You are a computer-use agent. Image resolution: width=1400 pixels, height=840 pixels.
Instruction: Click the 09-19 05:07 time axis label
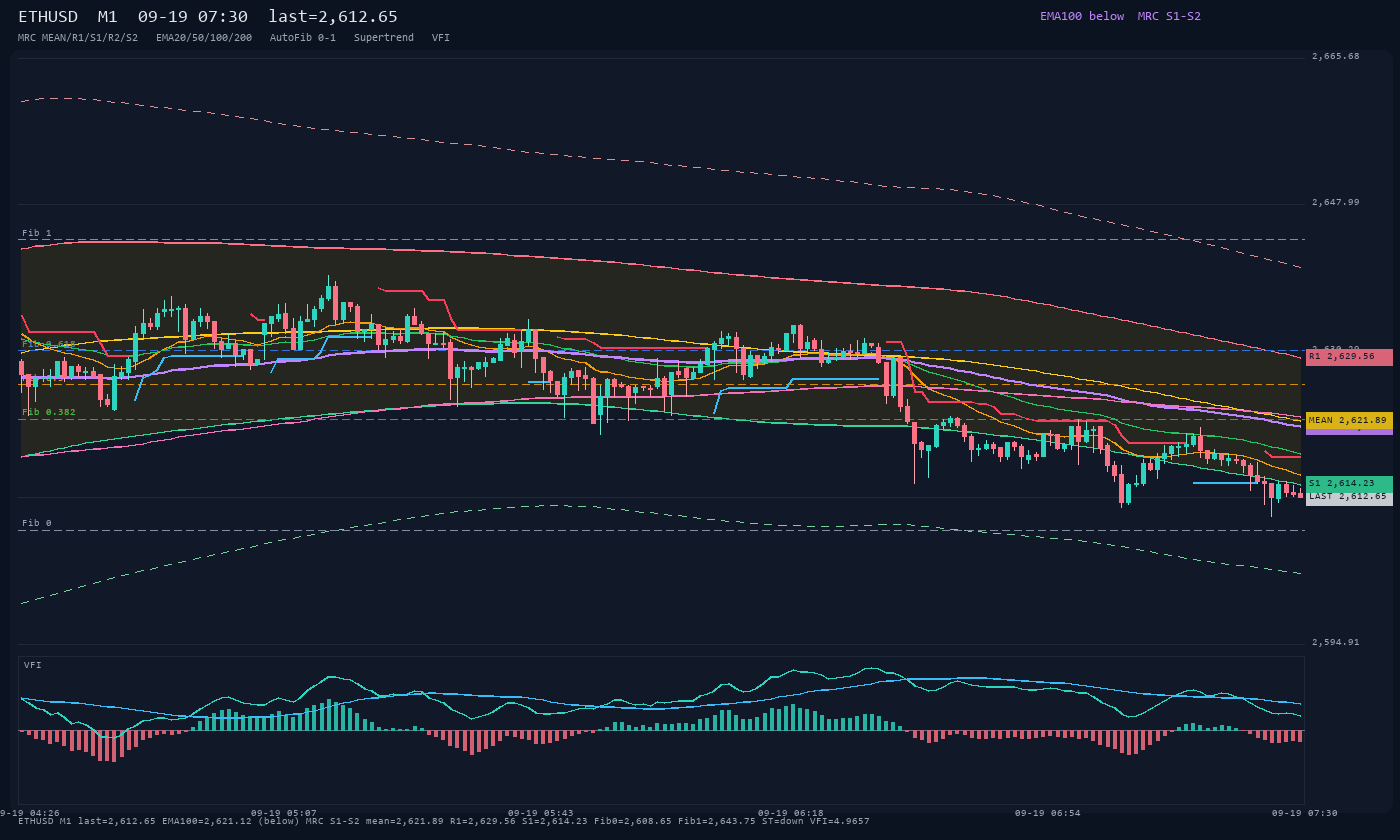tap(284, 813)
